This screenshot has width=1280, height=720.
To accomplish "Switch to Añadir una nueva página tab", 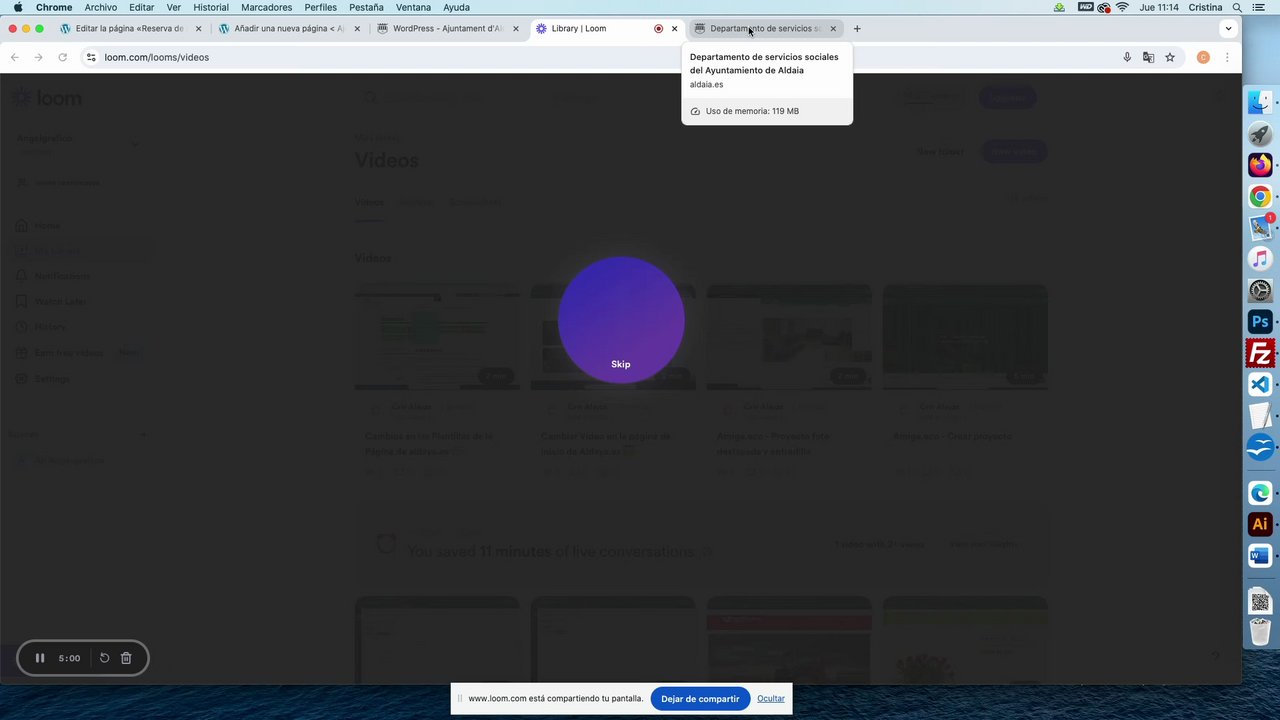I will coord(290,29).
